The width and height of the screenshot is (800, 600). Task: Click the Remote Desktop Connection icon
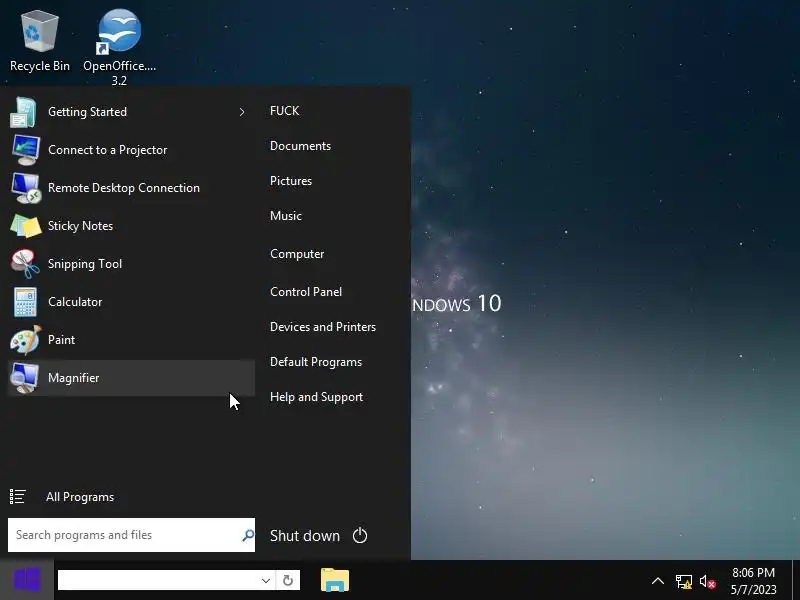pyautogui.click(x=26, y=188)
